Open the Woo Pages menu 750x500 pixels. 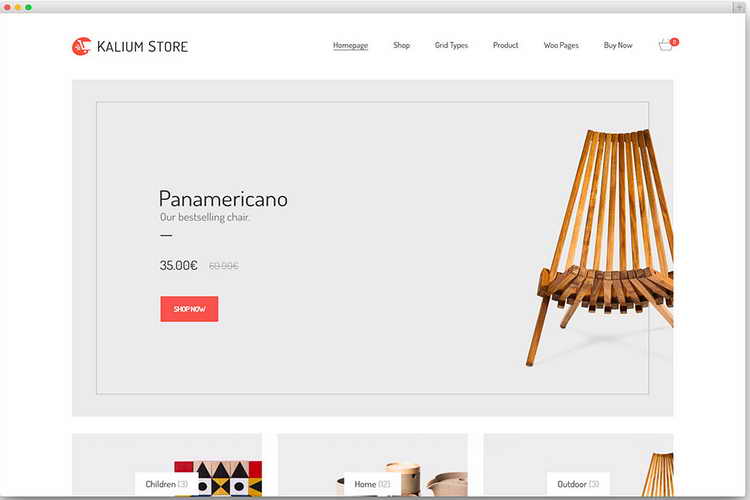tap(561, 45)
